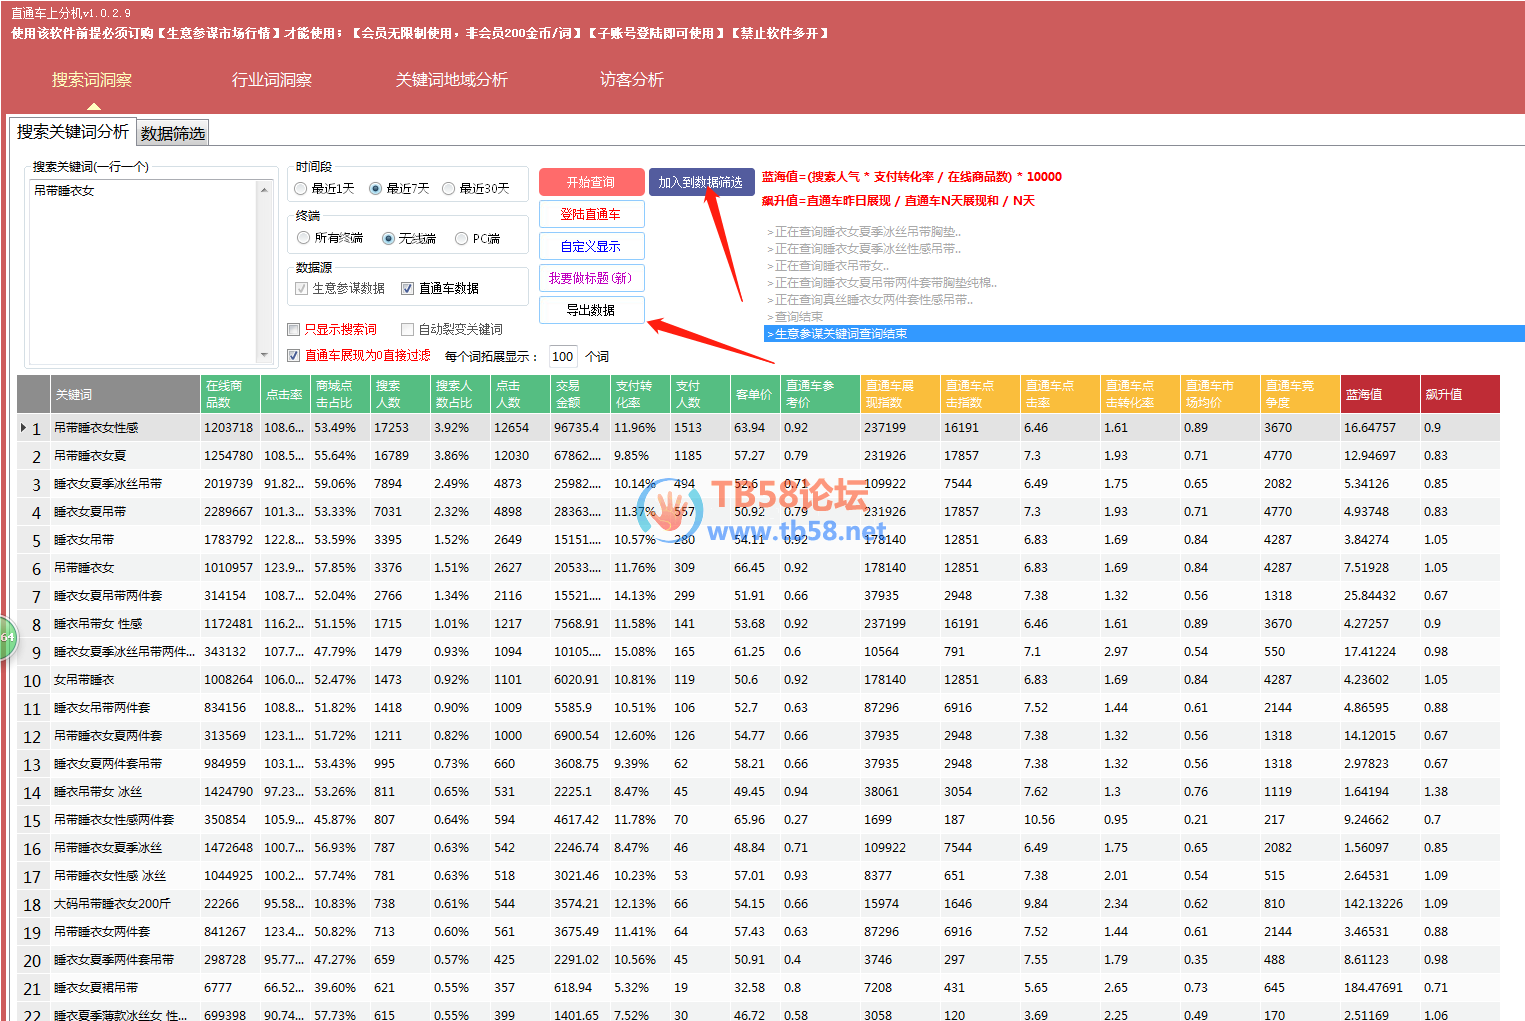Screen dimensions: 1525x1021
Task: Click the 每个词拓展显示 number field
Action: [x=563, y=356]
